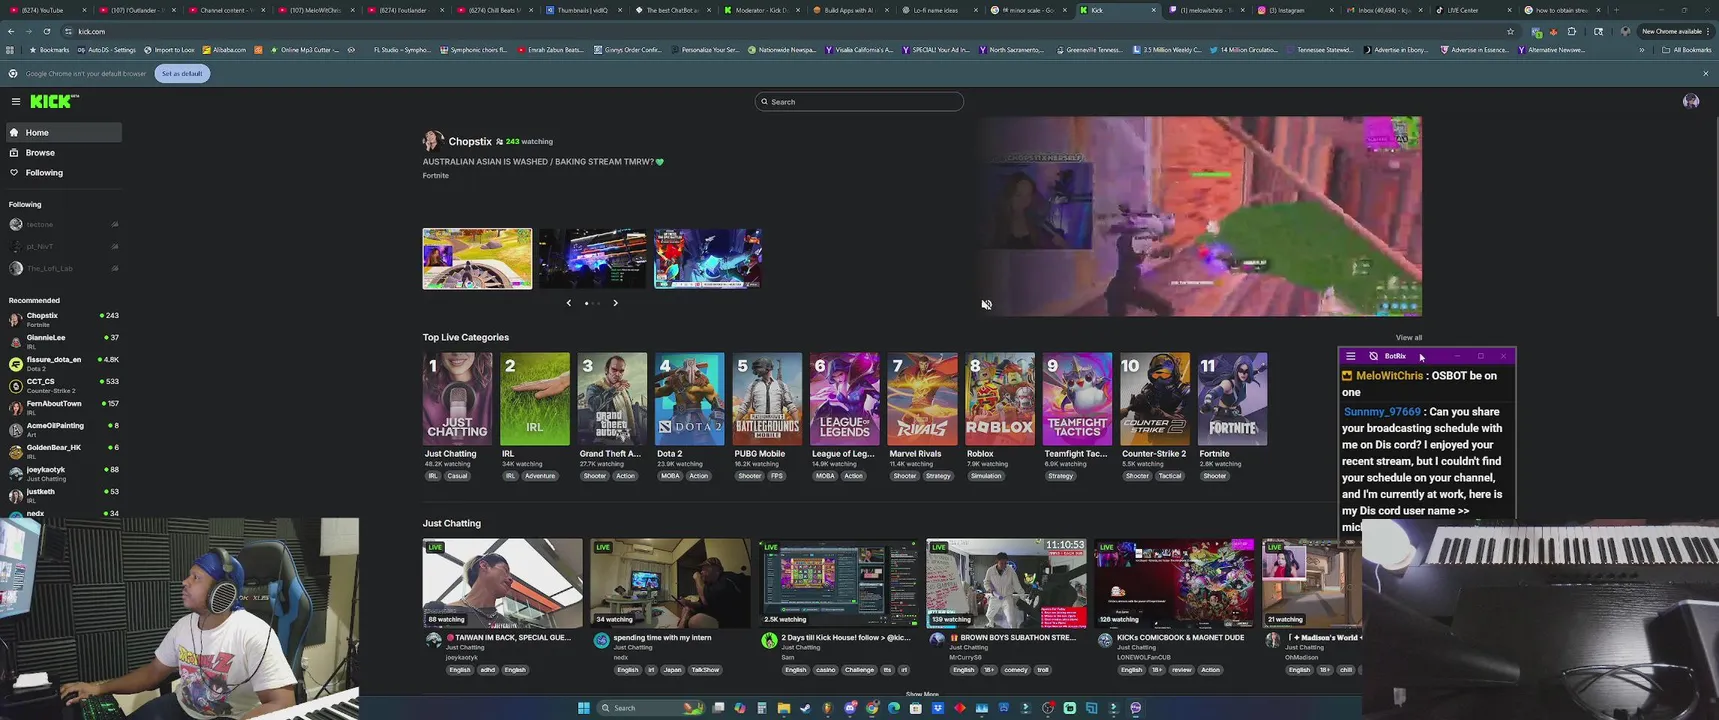Click the New Chrome available button
Viewport: 1719px width, 720px height.
tap(1676, 31)
